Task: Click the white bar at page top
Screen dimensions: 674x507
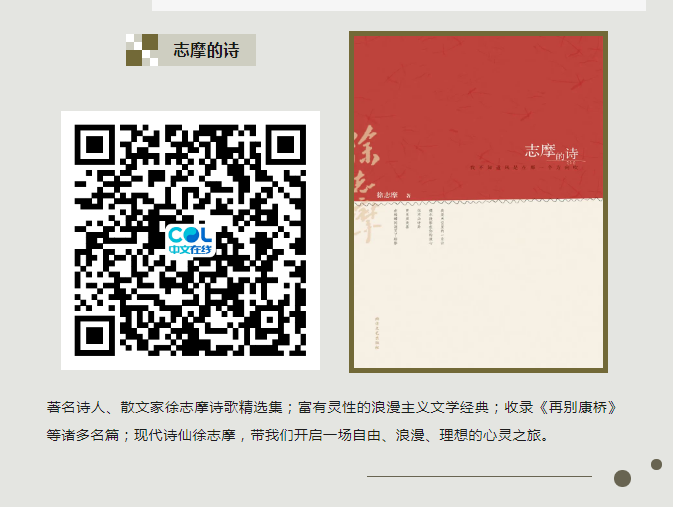Action: point(399,5)
